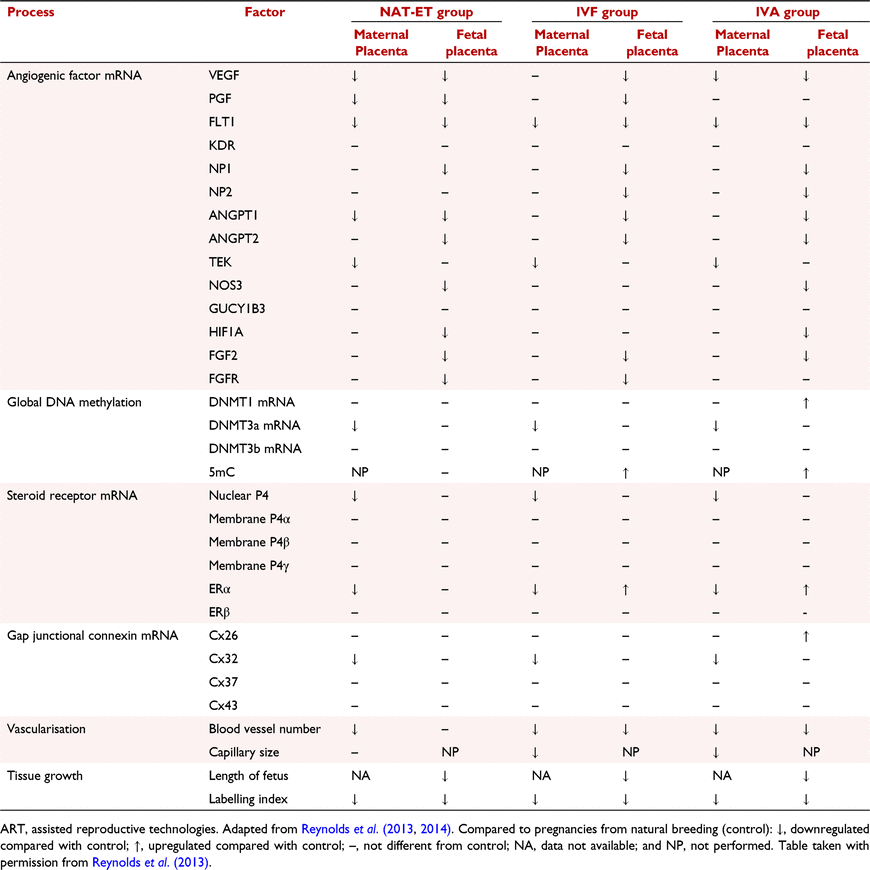Screen dimensions: 870x870
Task: Select the 'Cx26' factor cell
Action: click(224, 636)
